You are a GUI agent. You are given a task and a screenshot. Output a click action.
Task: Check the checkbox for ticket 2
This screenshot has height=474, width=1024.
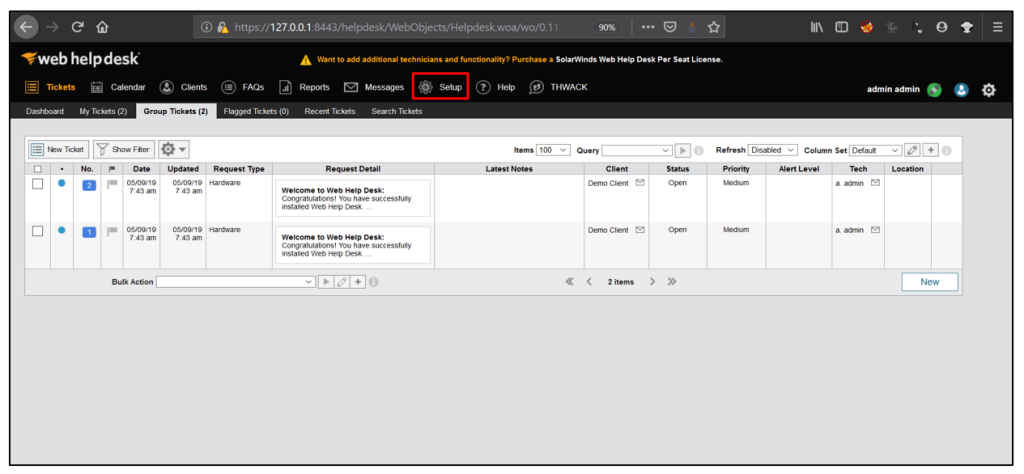[38, 184]
